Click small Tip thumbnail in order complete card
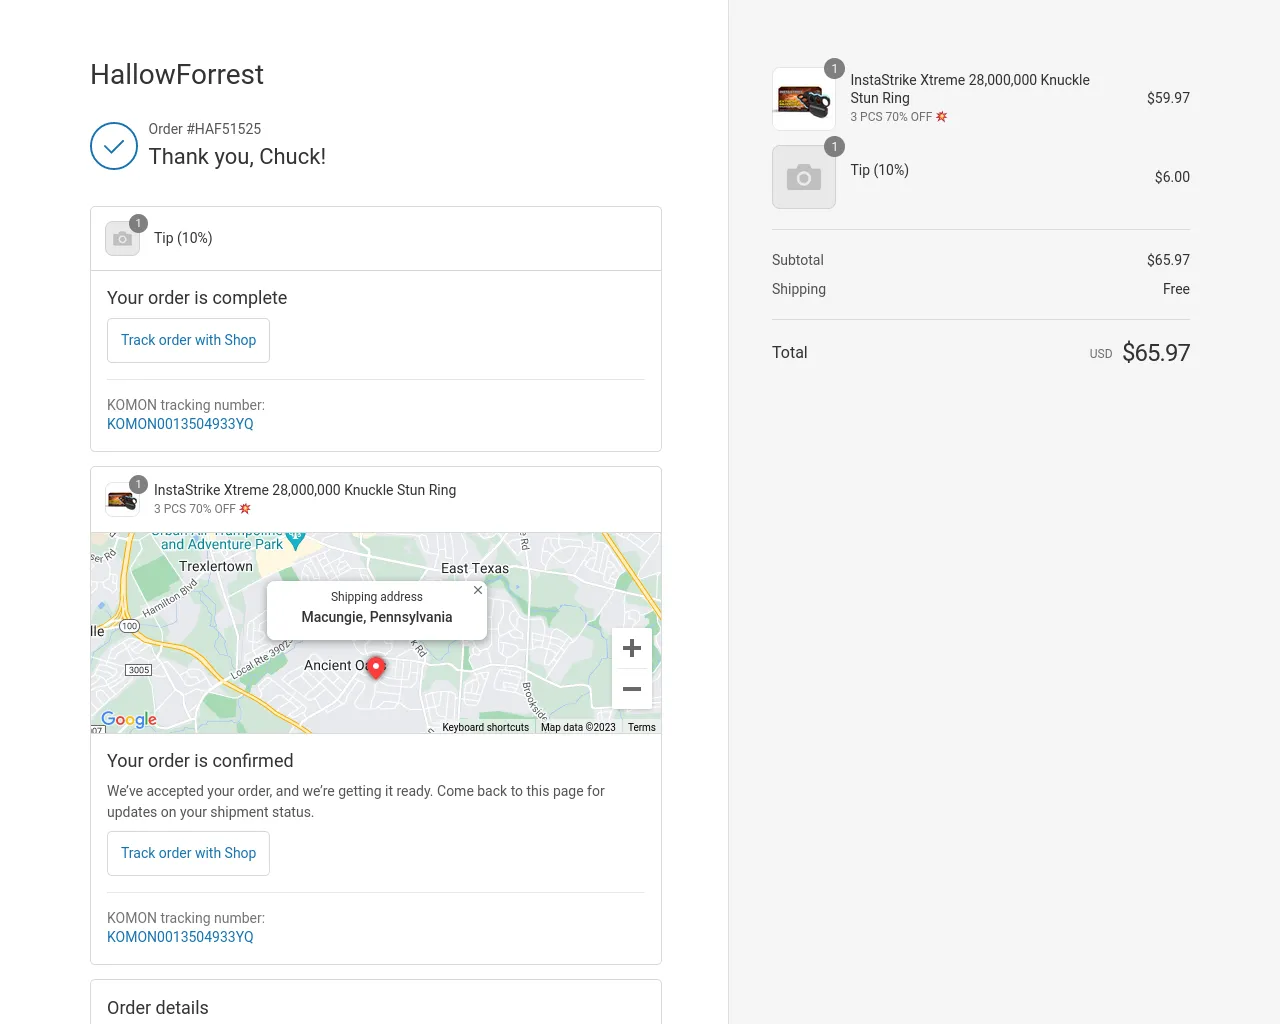1280x1024 pixels. 122,239
